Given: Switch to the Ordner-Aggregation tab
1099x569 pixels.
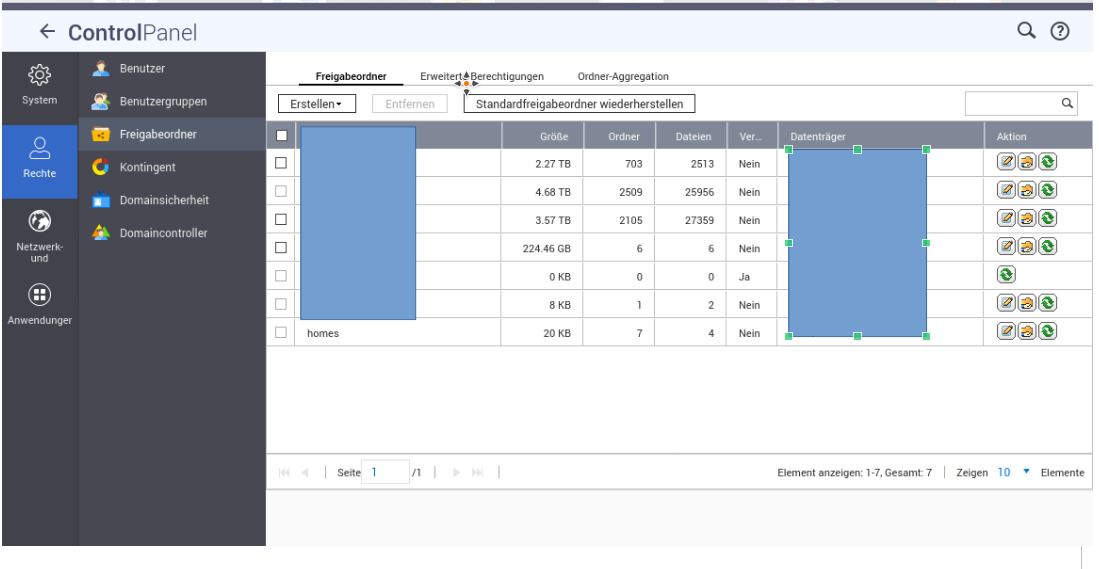Looking at the screenshot, I should (623, 76).
